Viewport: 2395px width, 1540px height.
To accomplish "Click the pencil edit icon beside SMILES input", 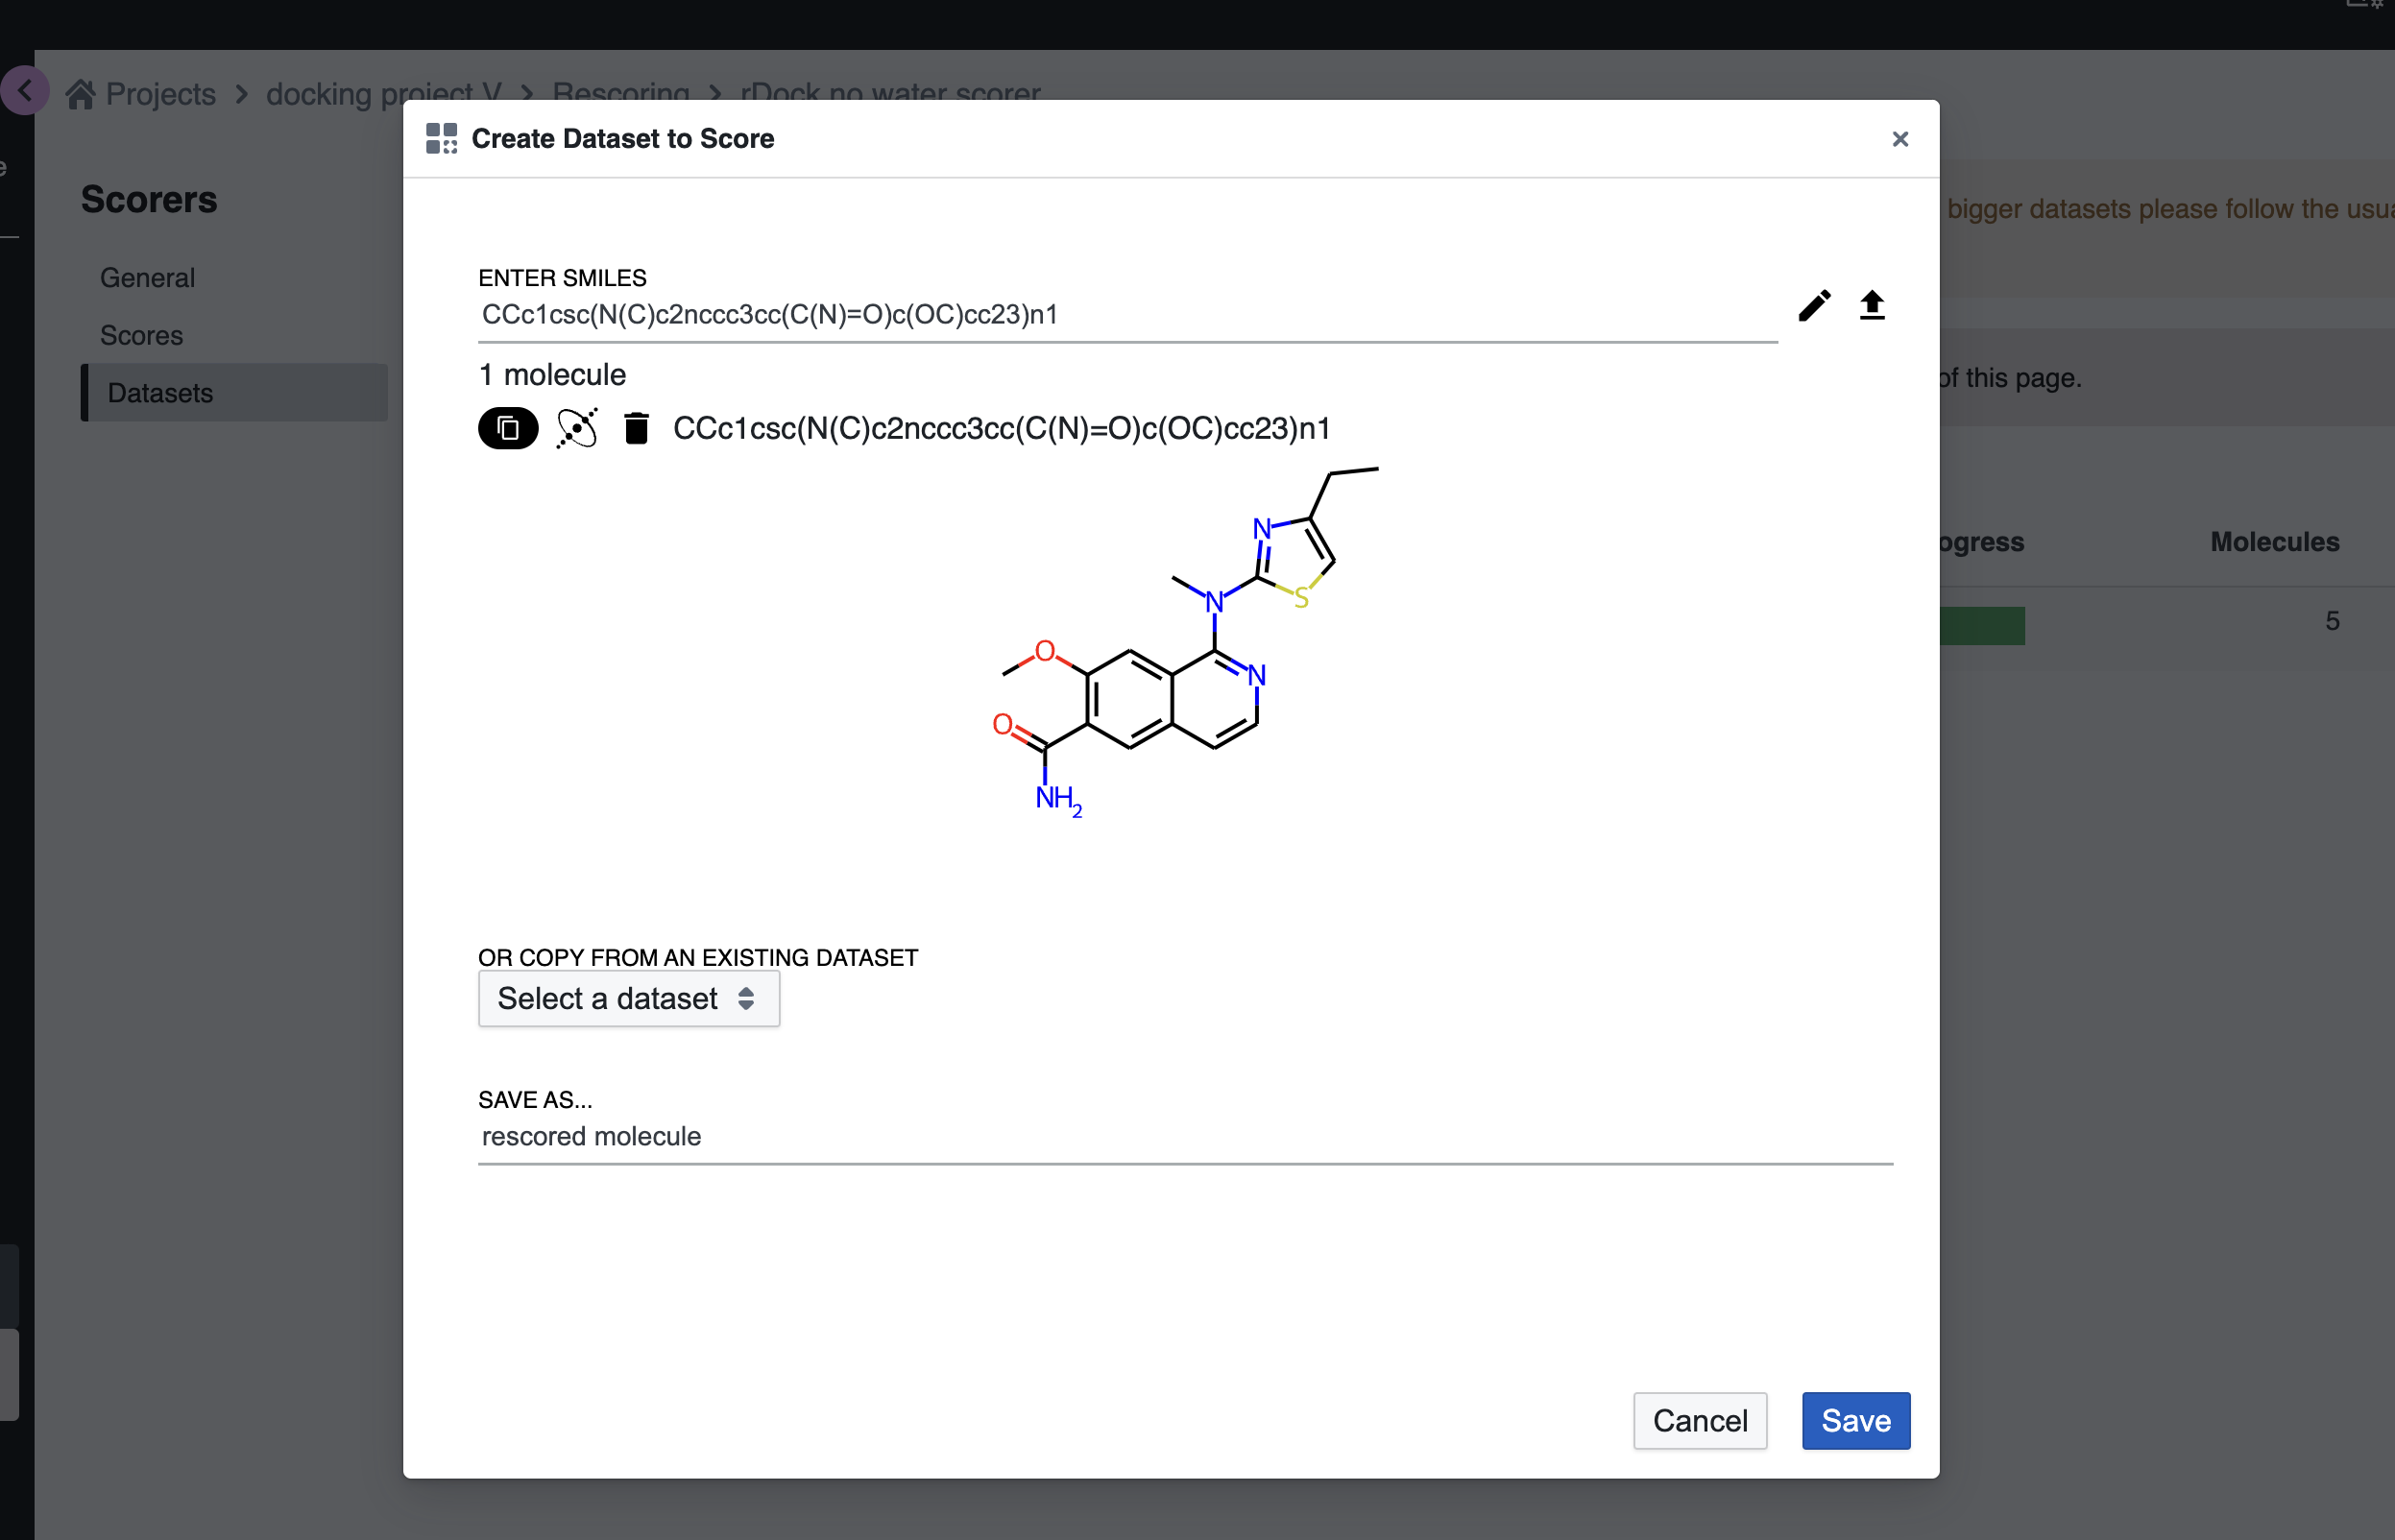I will click(1814, 305).
